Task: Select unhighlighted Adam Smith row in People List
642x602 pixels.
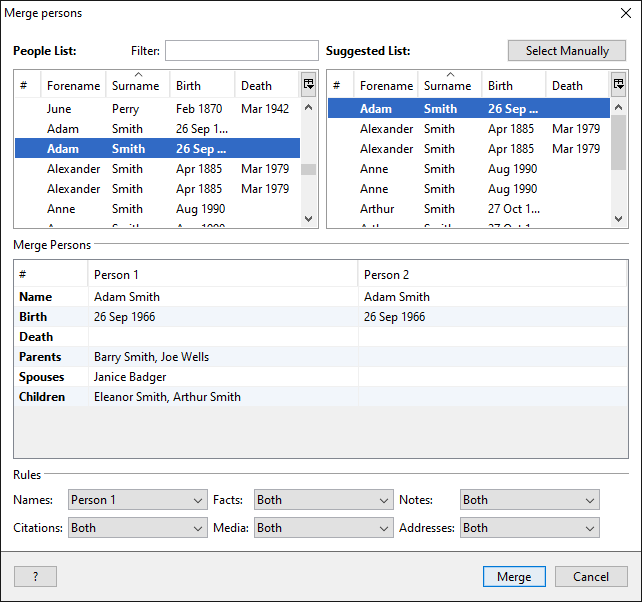Action: [x=157, y=129]
